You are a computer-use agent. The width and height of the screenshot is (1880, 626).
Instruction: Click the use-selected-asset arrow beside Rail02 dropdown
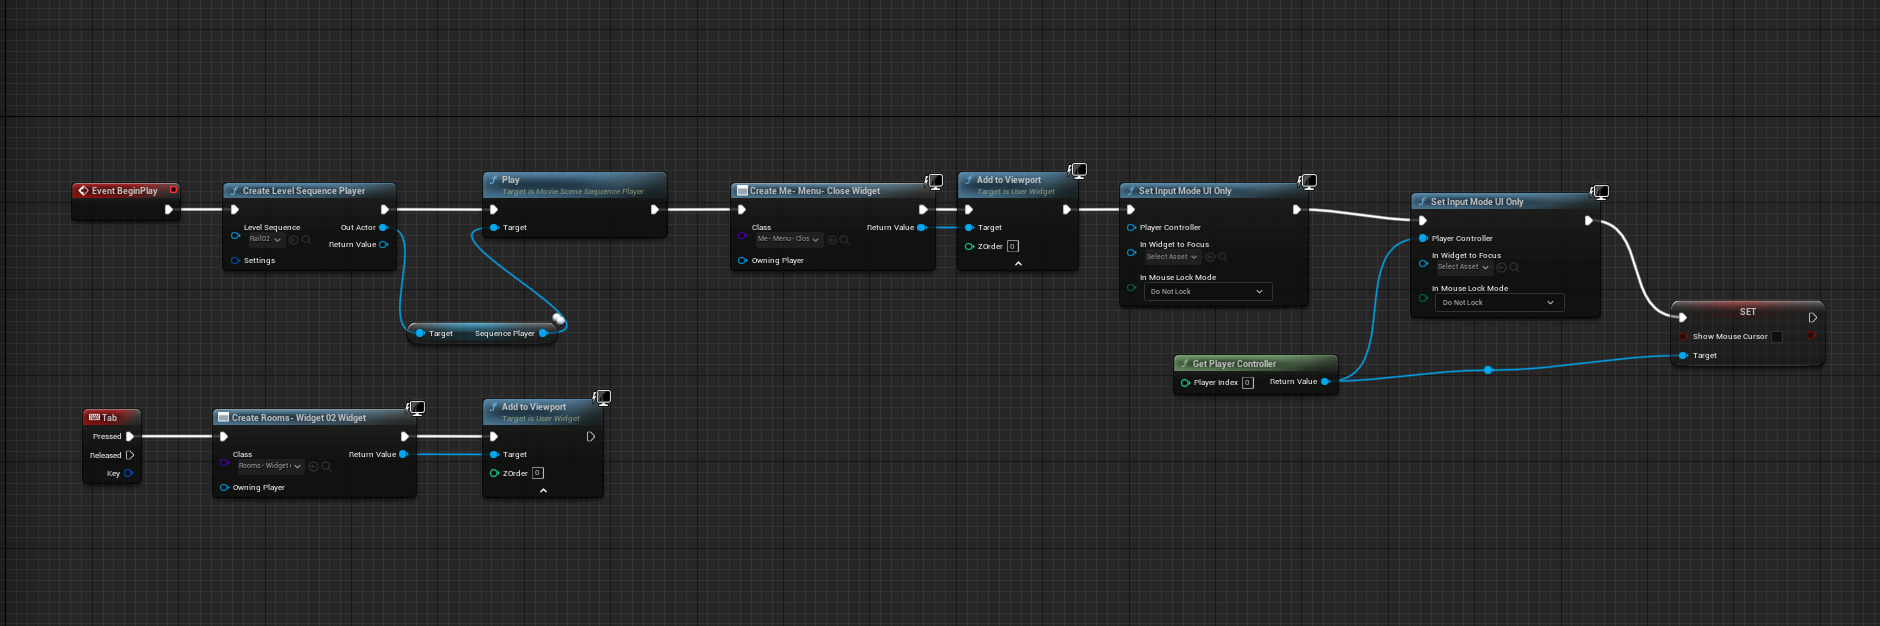pyautogui.click(x=294, y=240)
